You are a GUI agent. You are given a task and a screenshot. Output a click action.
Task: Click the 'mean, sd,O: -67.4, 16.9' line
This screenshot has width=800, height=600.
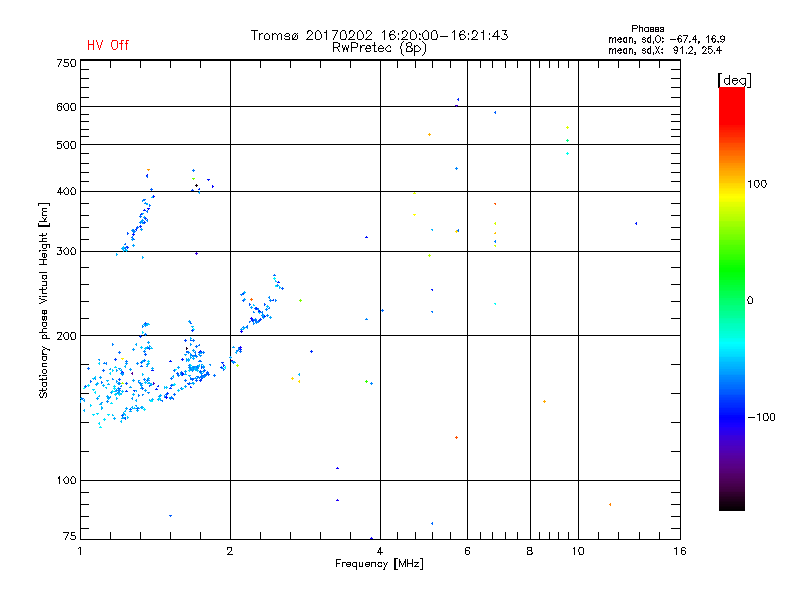coord(666,39)
